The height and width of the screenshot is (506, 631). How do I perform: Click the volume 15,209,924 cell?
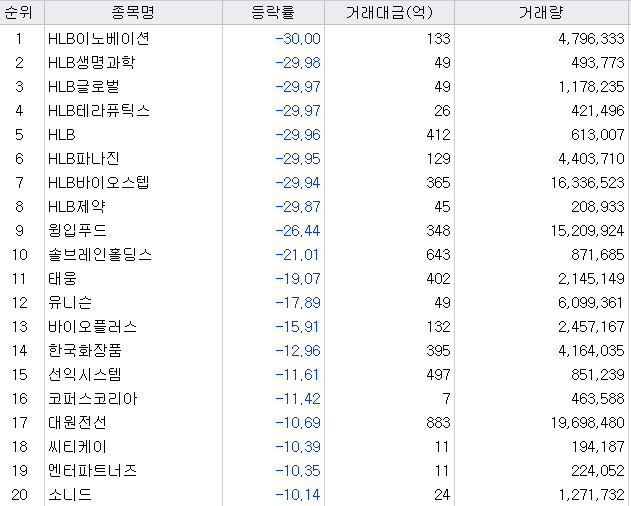(588, 231)
